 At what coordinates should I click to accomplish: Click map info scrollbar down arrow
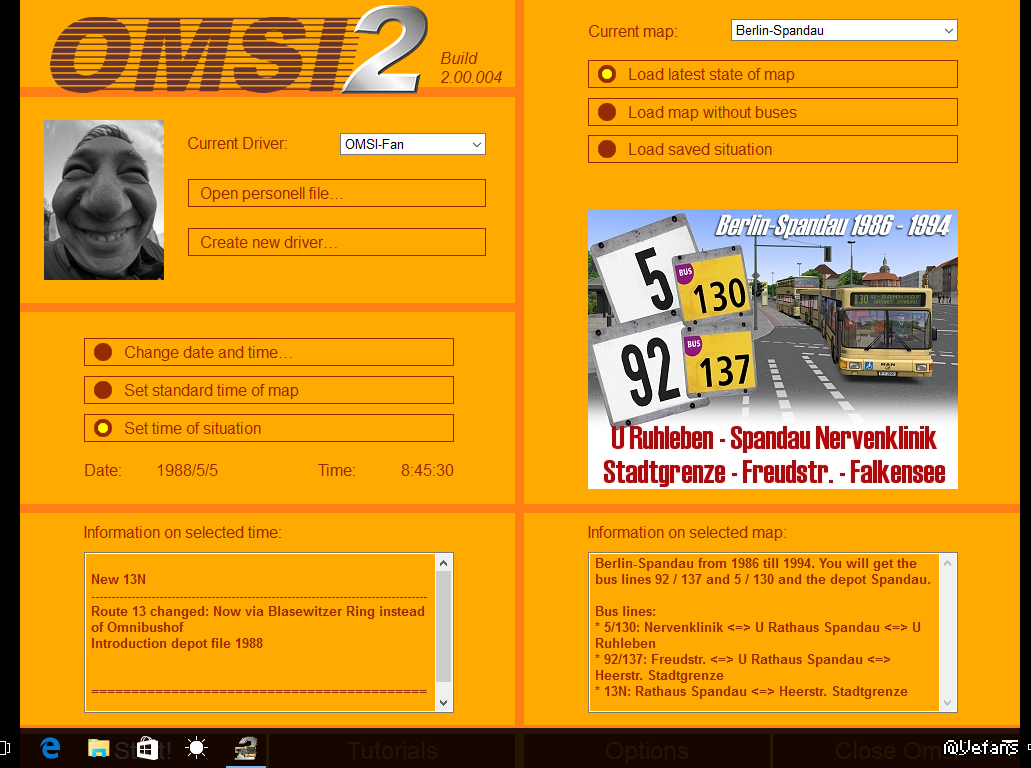click(x=947, y=702)
